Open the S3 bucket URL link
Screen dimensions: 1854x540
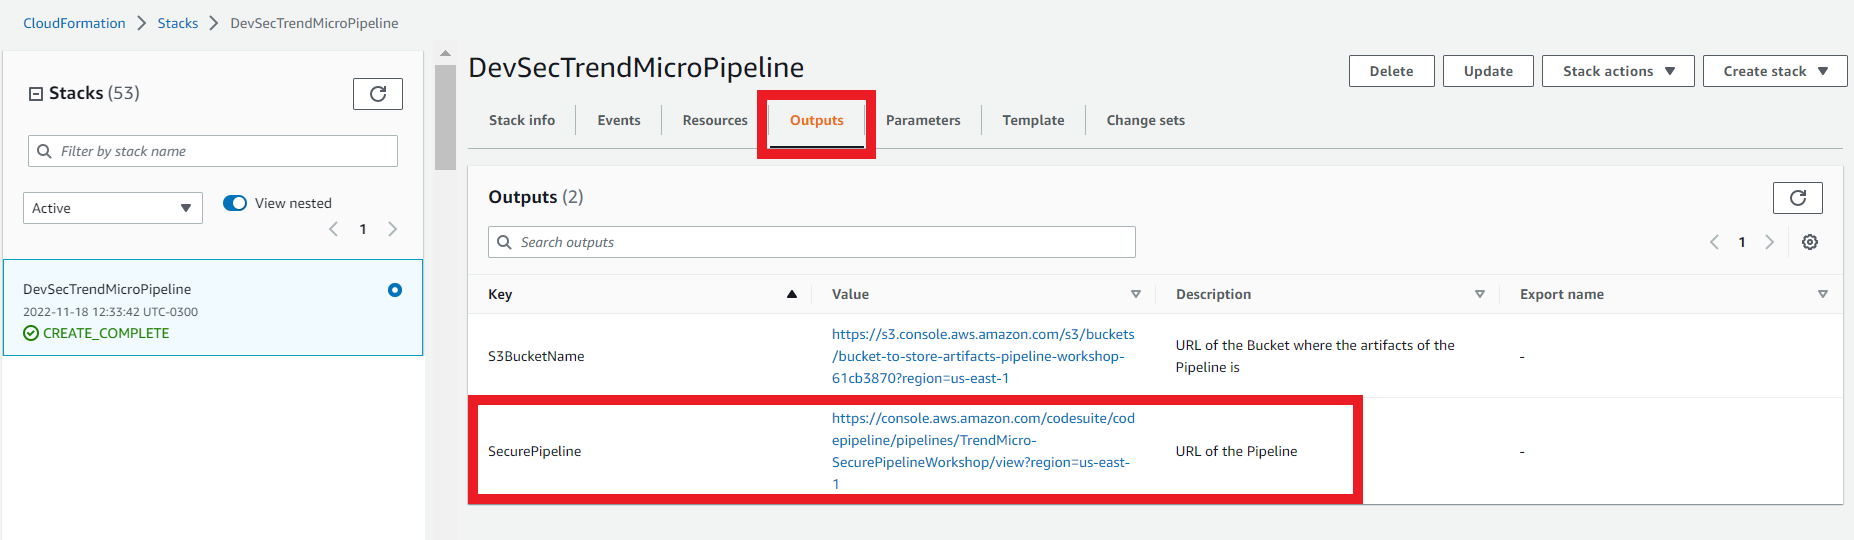[x=983, y=356]
